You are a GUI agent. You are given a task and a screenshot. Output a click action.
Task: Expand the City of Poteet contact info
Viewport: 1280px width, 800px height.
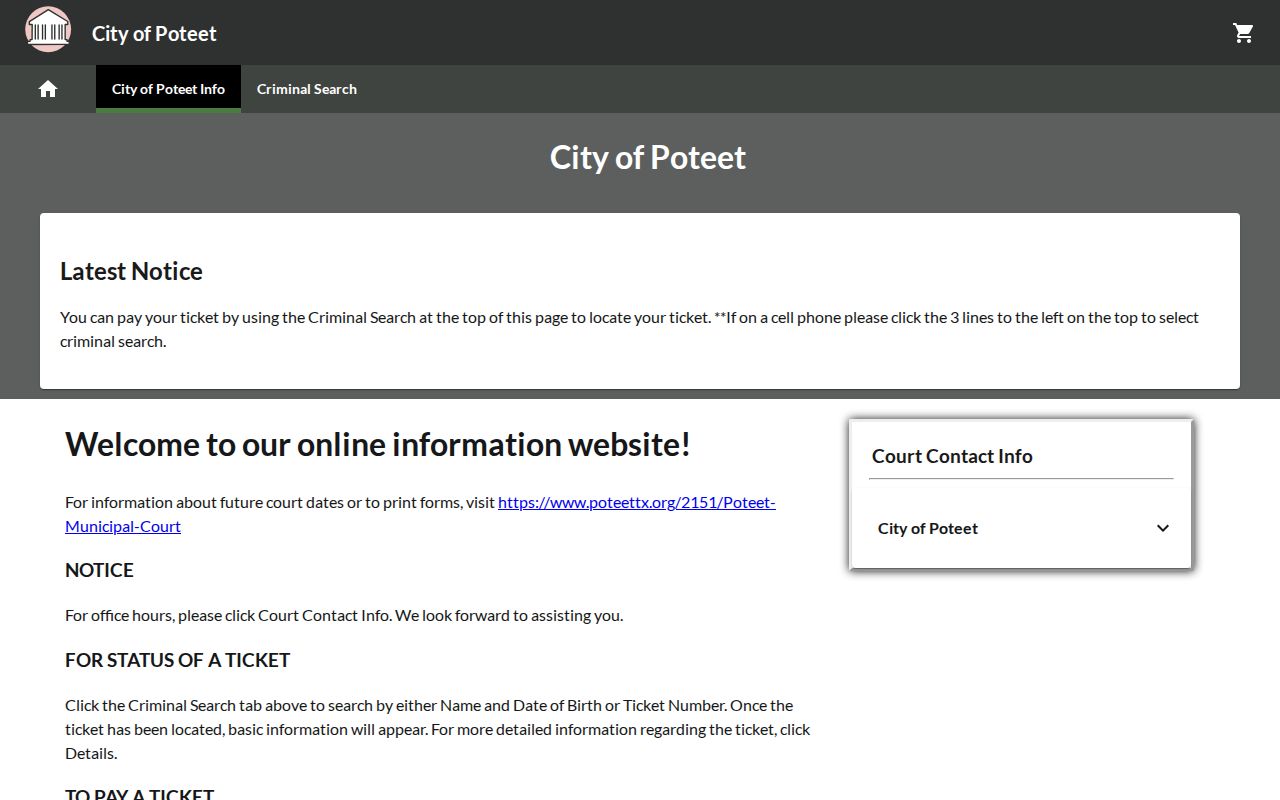(x=1021, y=528)
